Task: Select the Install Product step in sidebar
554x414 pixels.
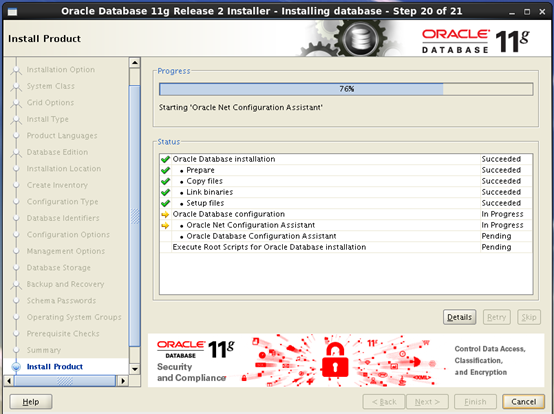Action: coord(55,367)
